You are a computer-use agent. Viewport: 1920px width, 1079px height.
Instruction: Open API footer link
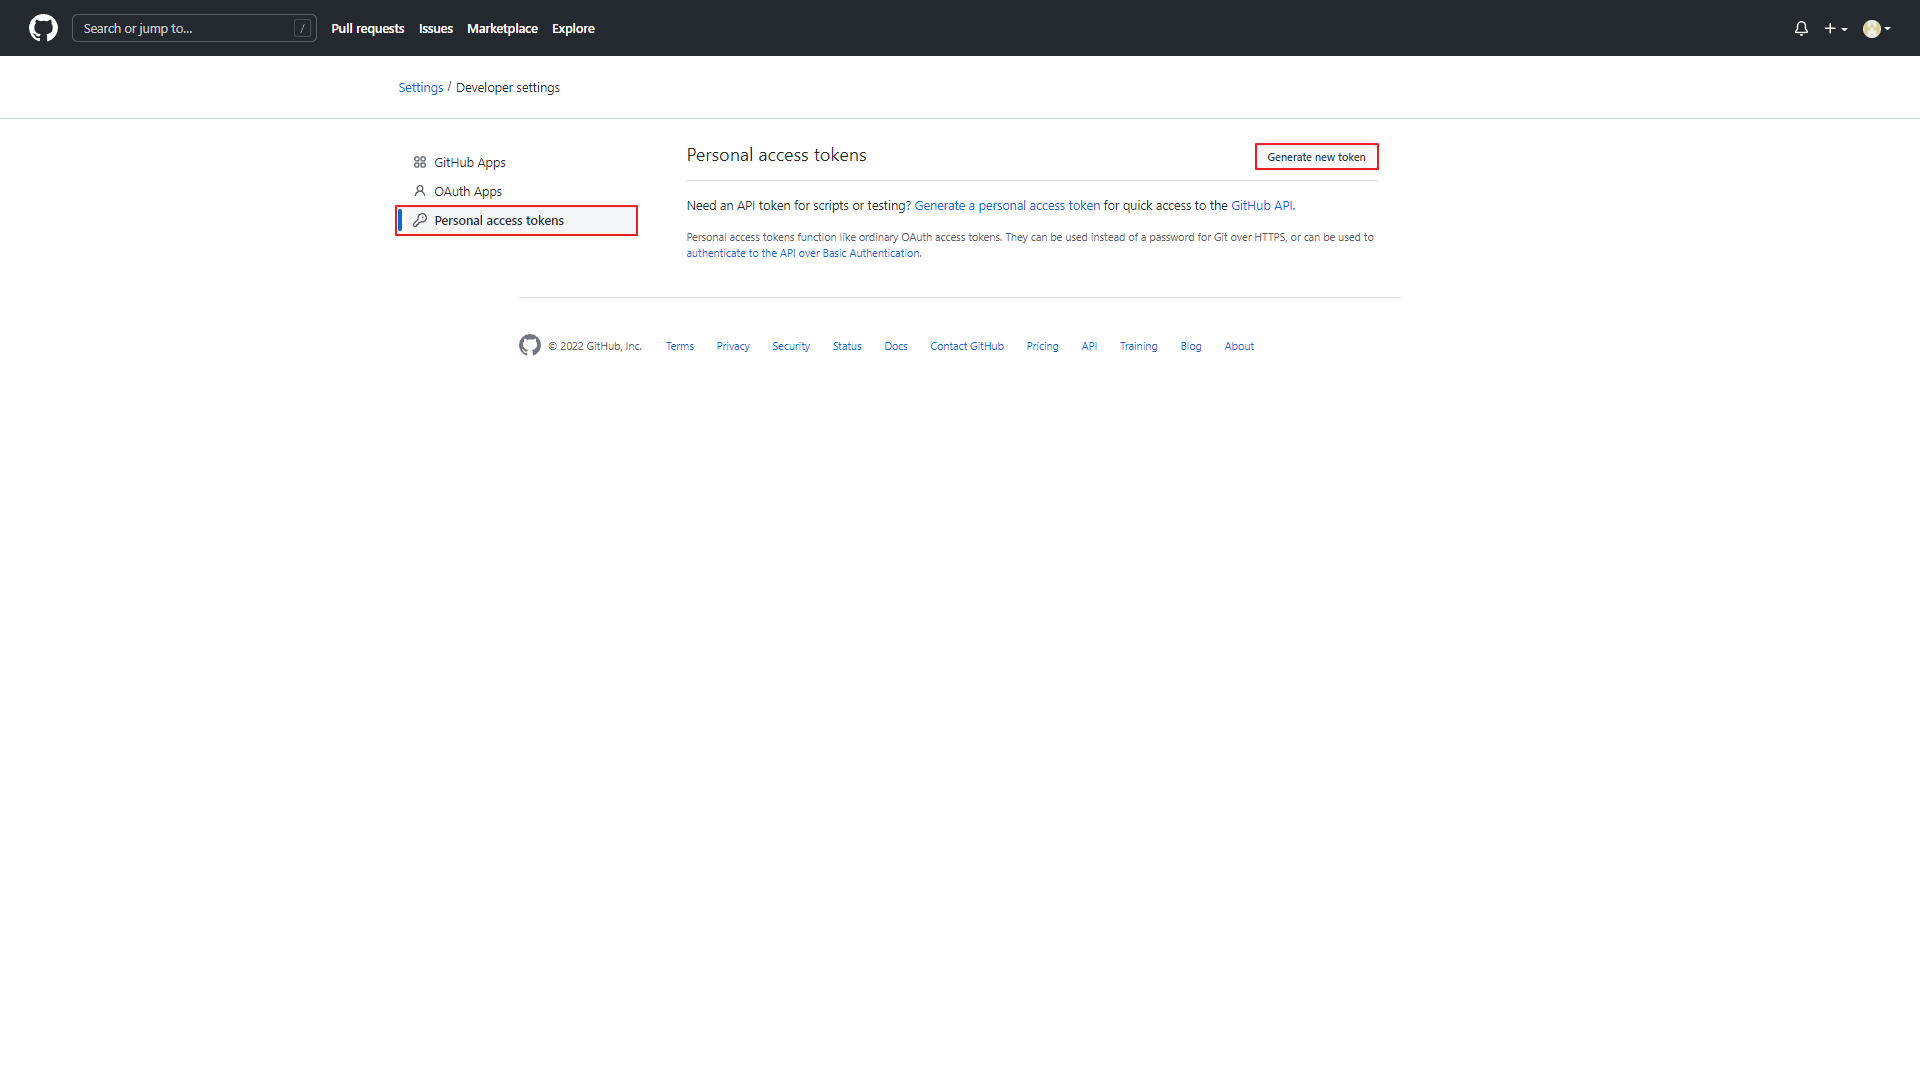1089,346
